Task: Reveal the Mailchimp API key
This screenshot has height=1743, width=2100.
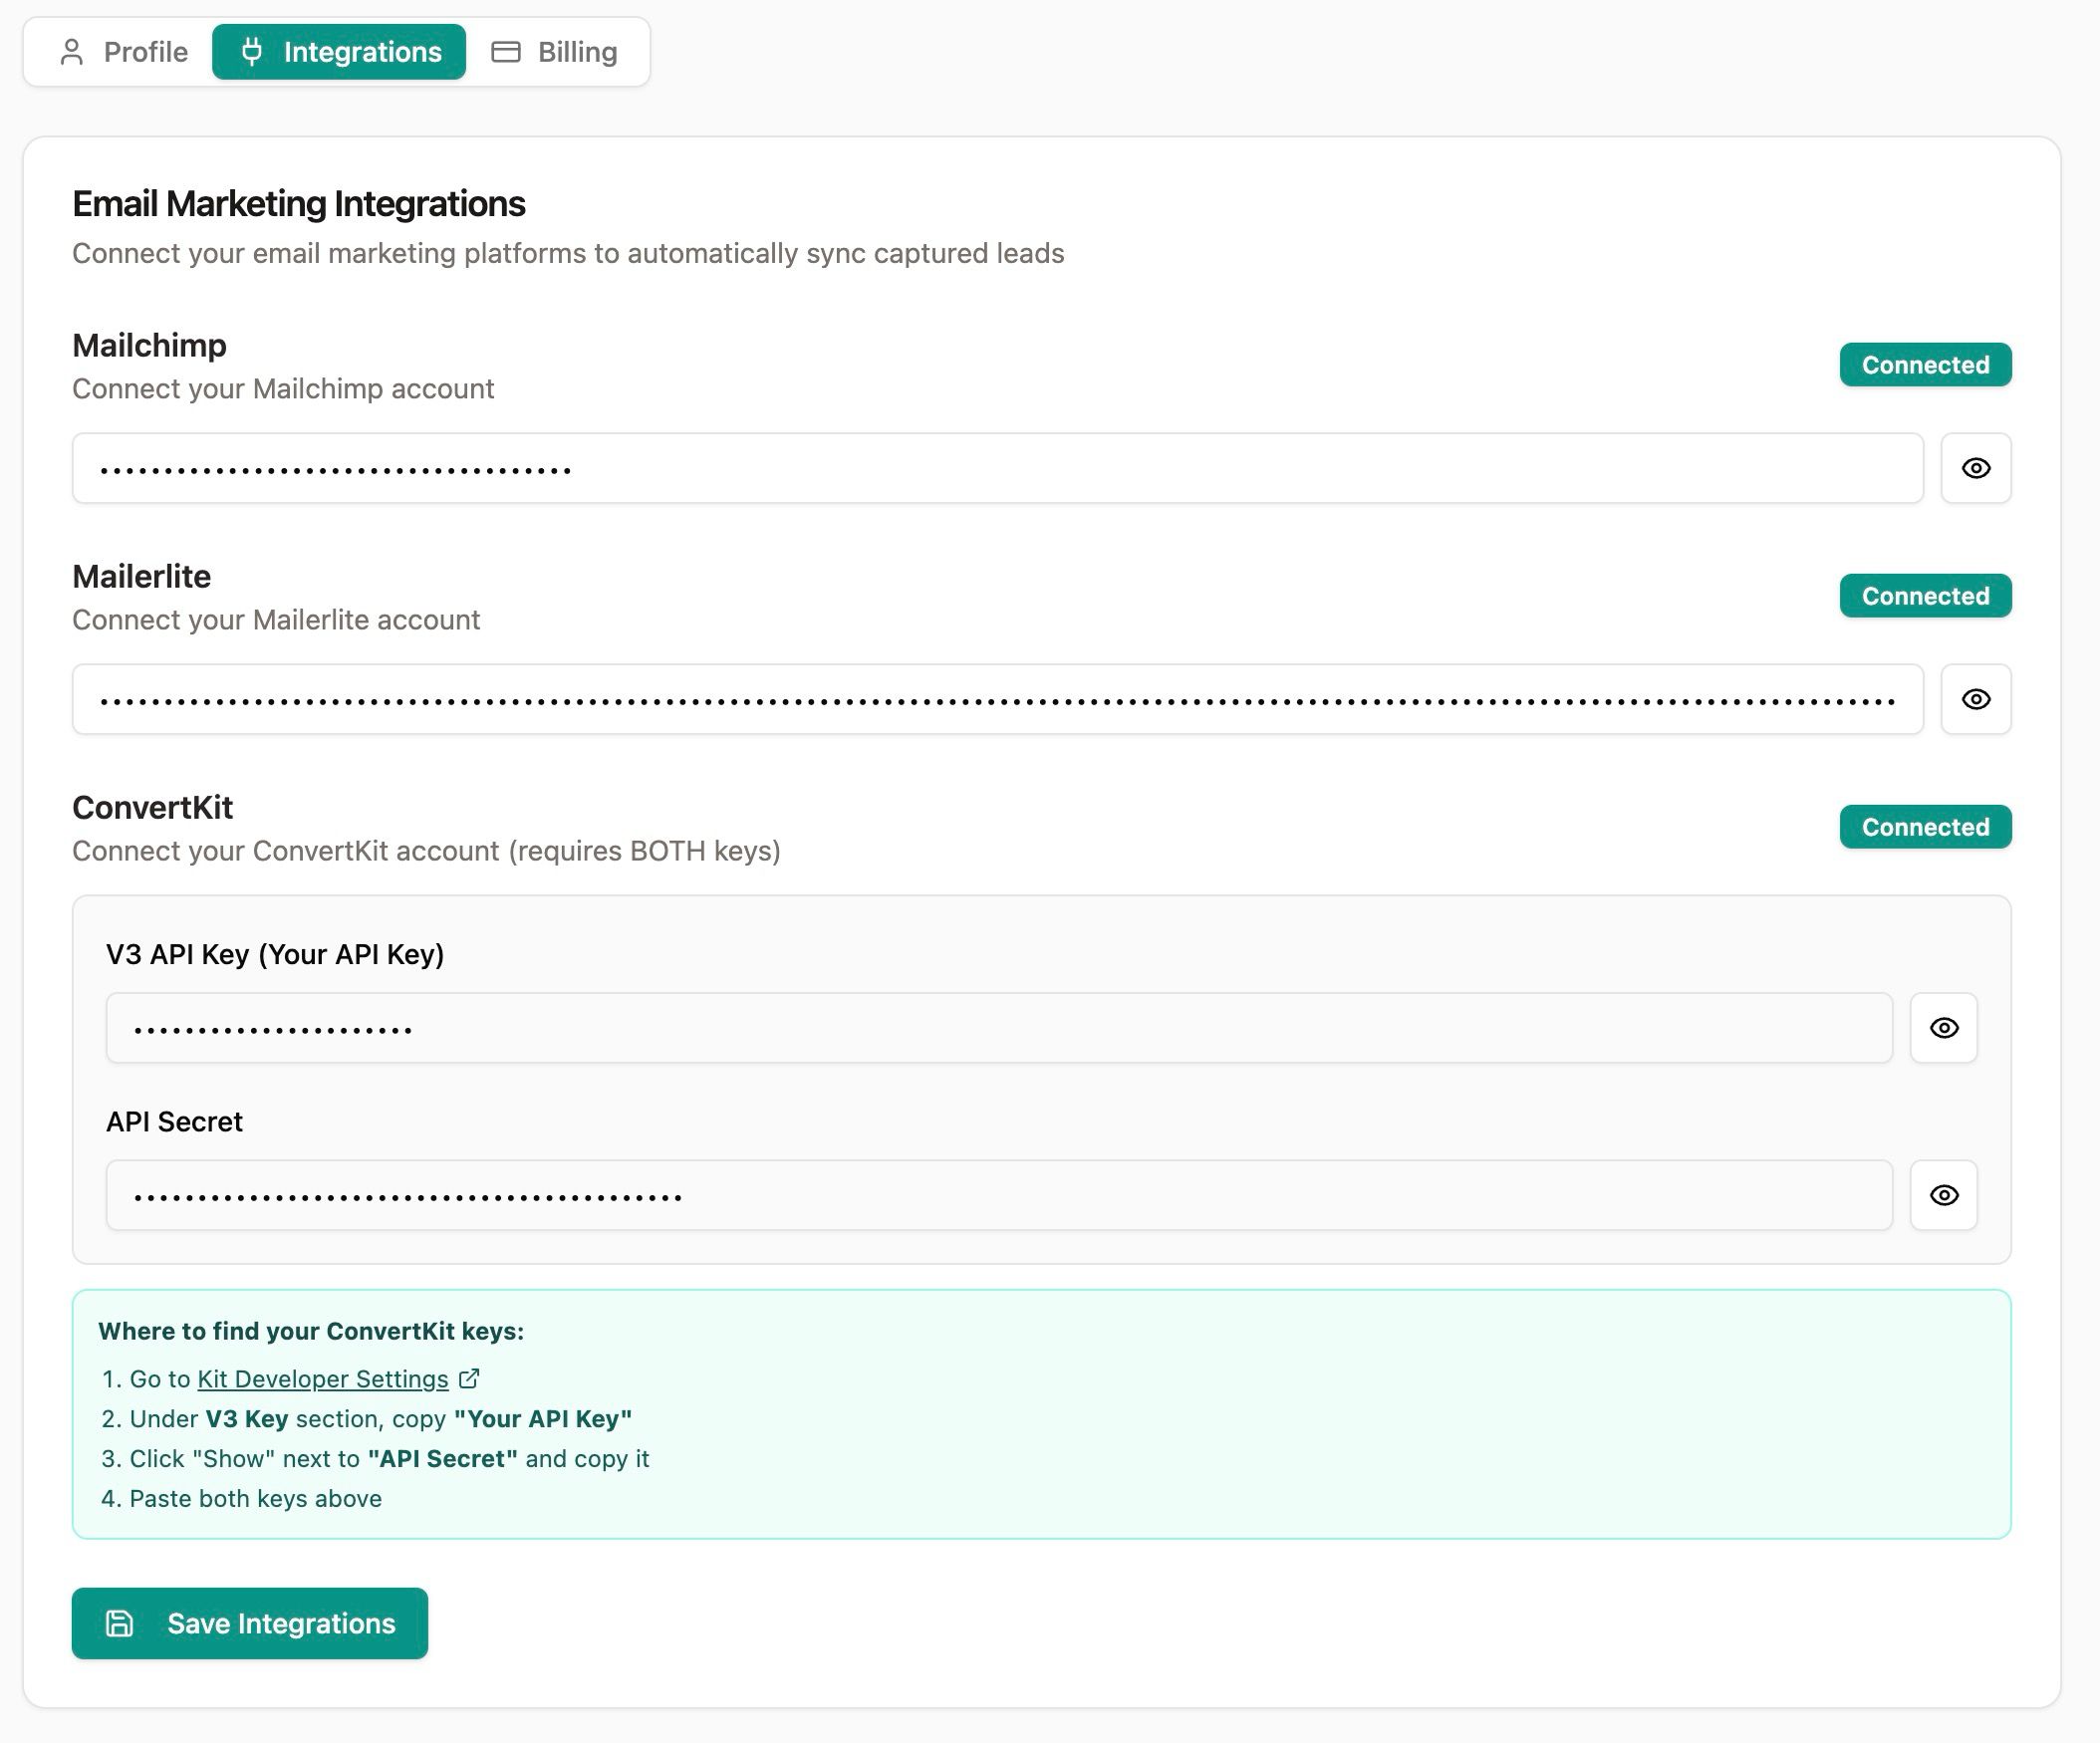Action: 1975,468
